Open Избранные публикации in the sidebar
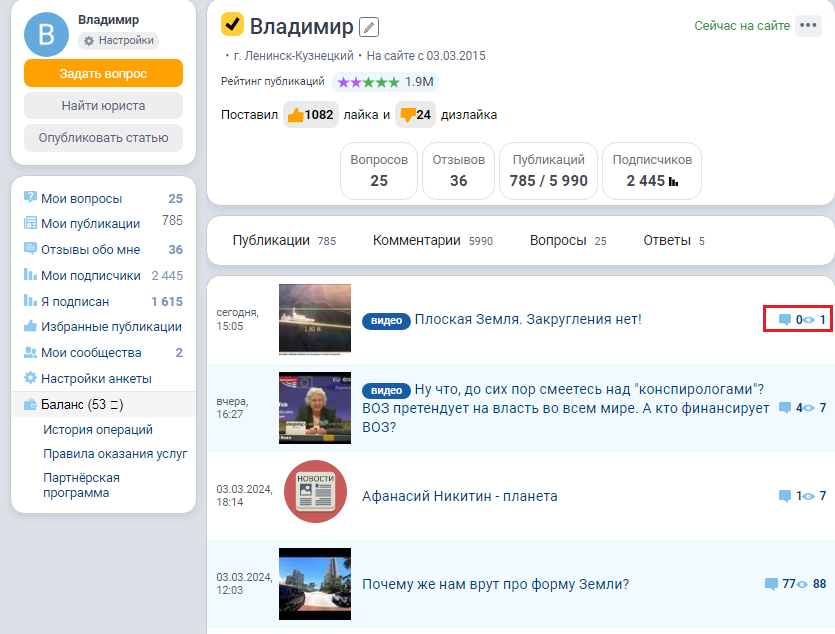 [x=110, y=326]
